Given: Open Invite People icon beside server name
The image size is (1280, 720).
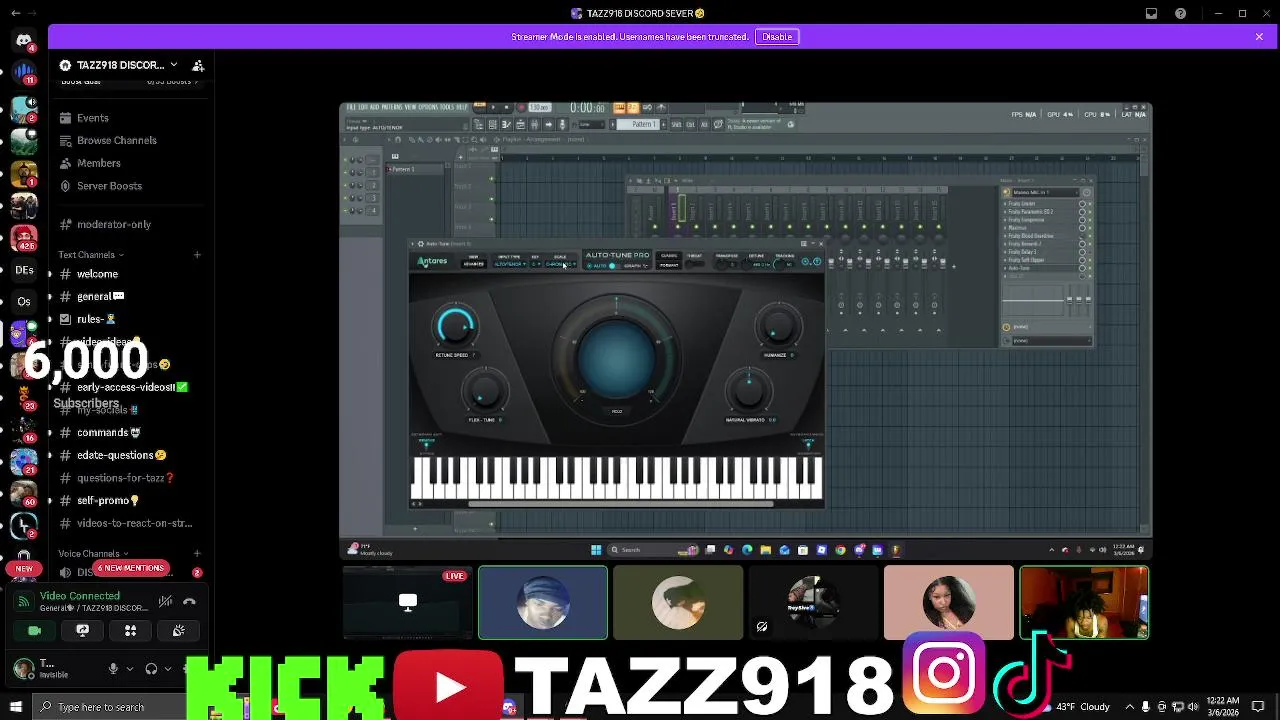Looking at the screenshot, I should click(198, 65).
